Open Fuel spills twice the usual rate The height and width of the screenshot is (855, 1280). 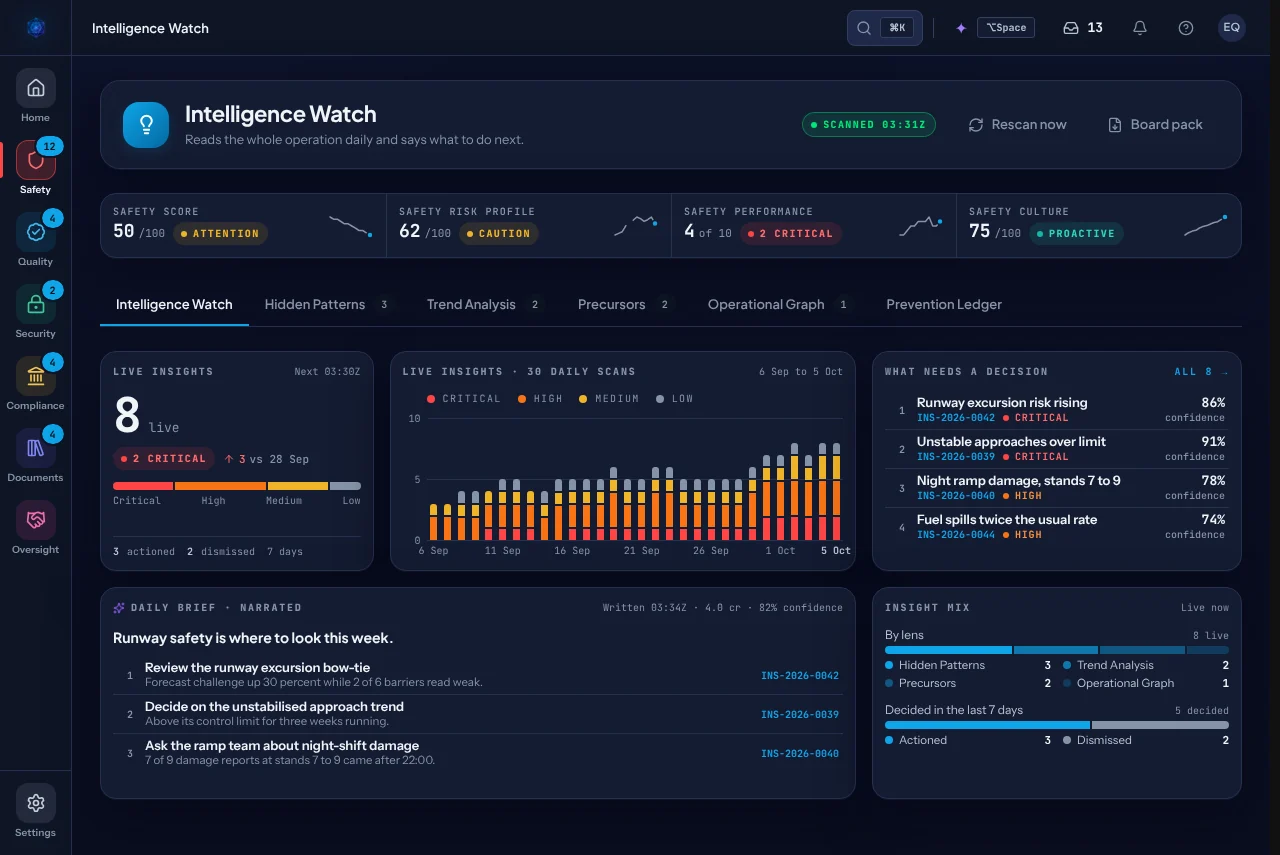(x=1057, y=527)
